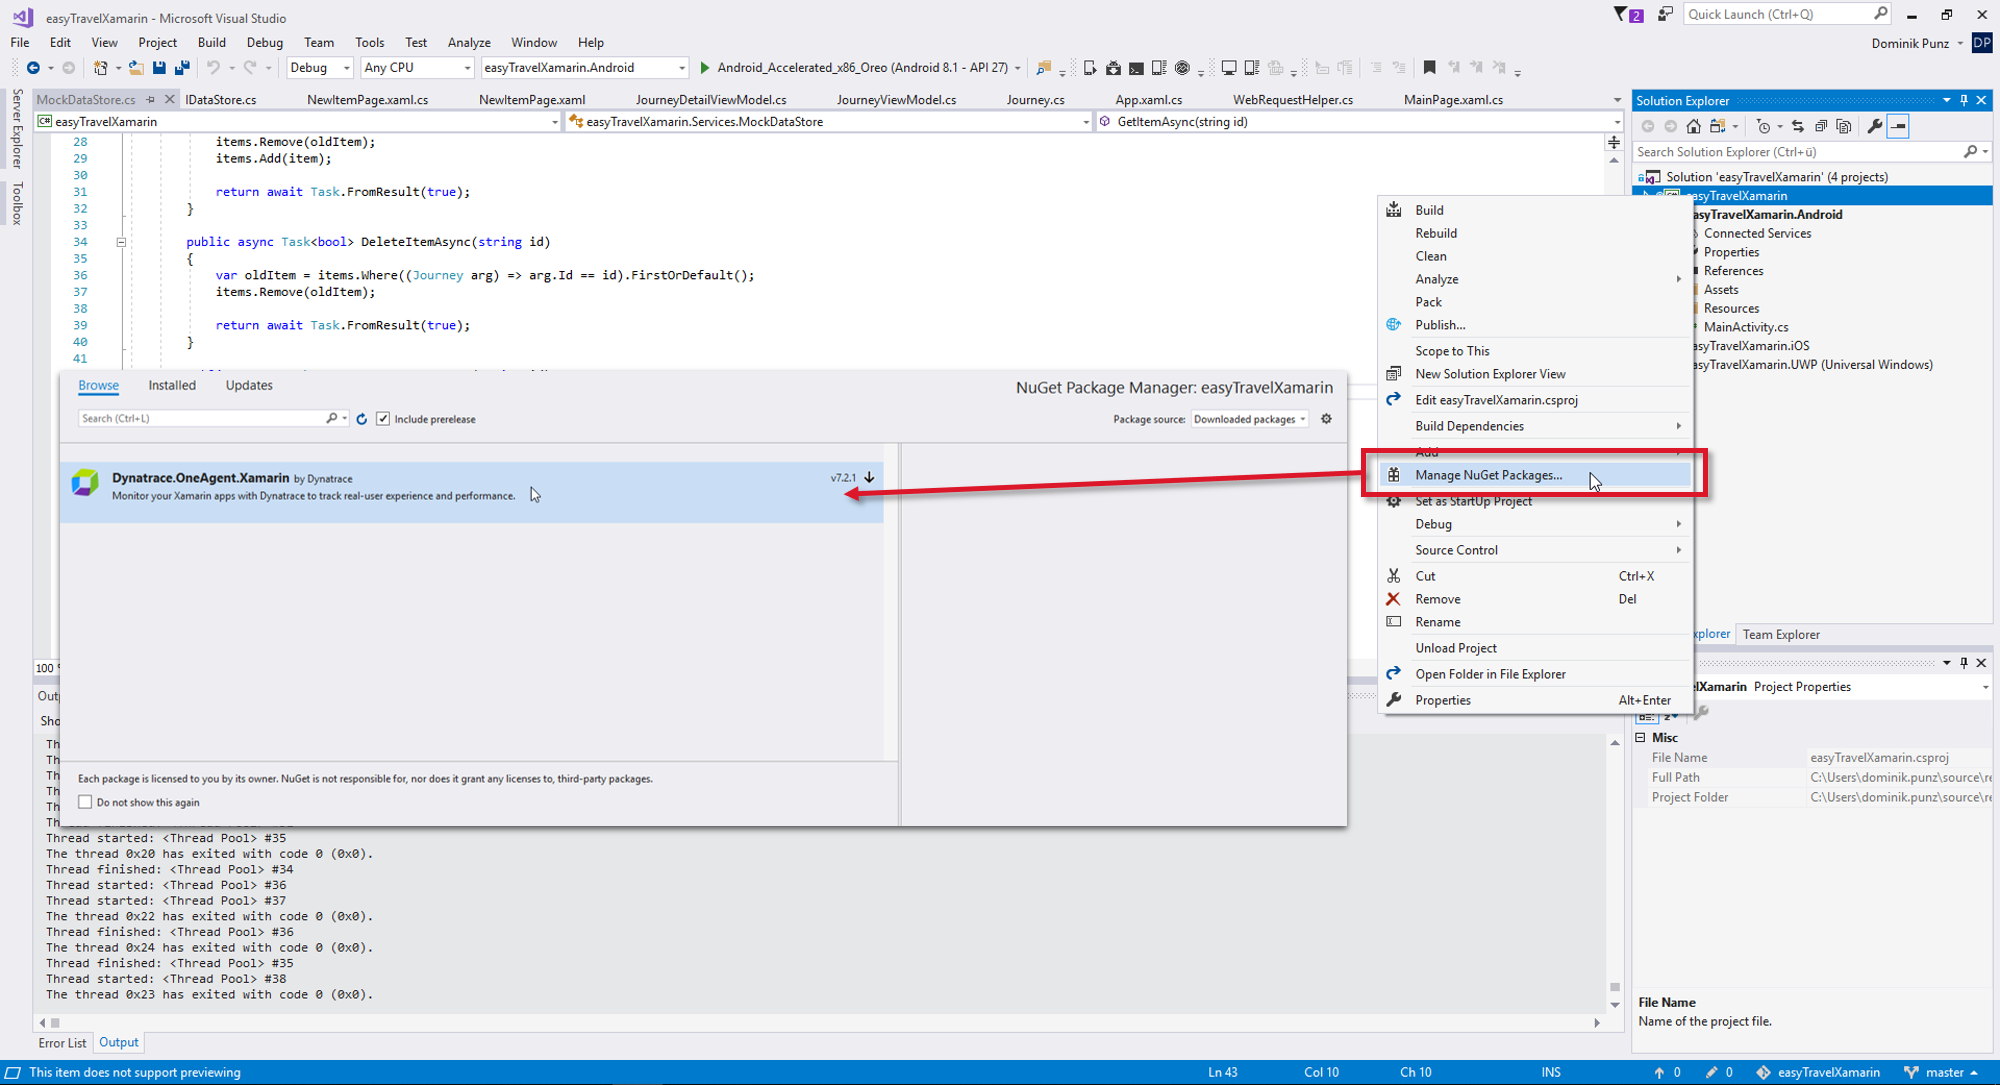The image size is (2000, 1085).
Task: Click Output window vertical scrollbar down arrow
Action: [1614, 1005]
